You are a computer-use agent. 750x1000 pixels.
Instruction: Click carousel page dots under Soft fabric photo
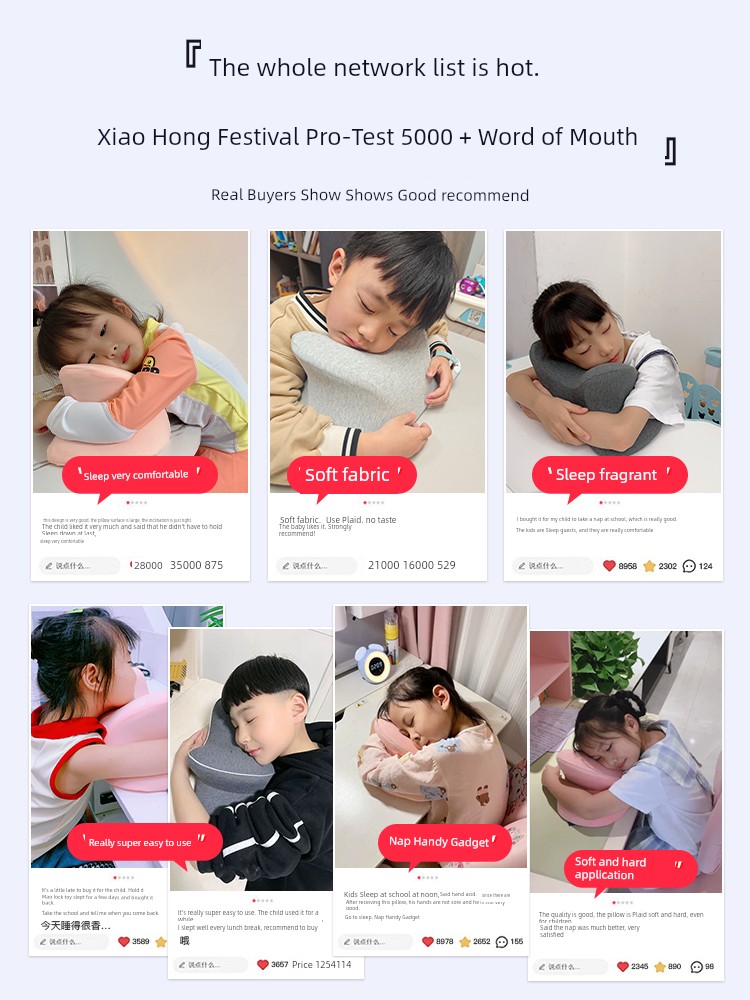(374, 503)
